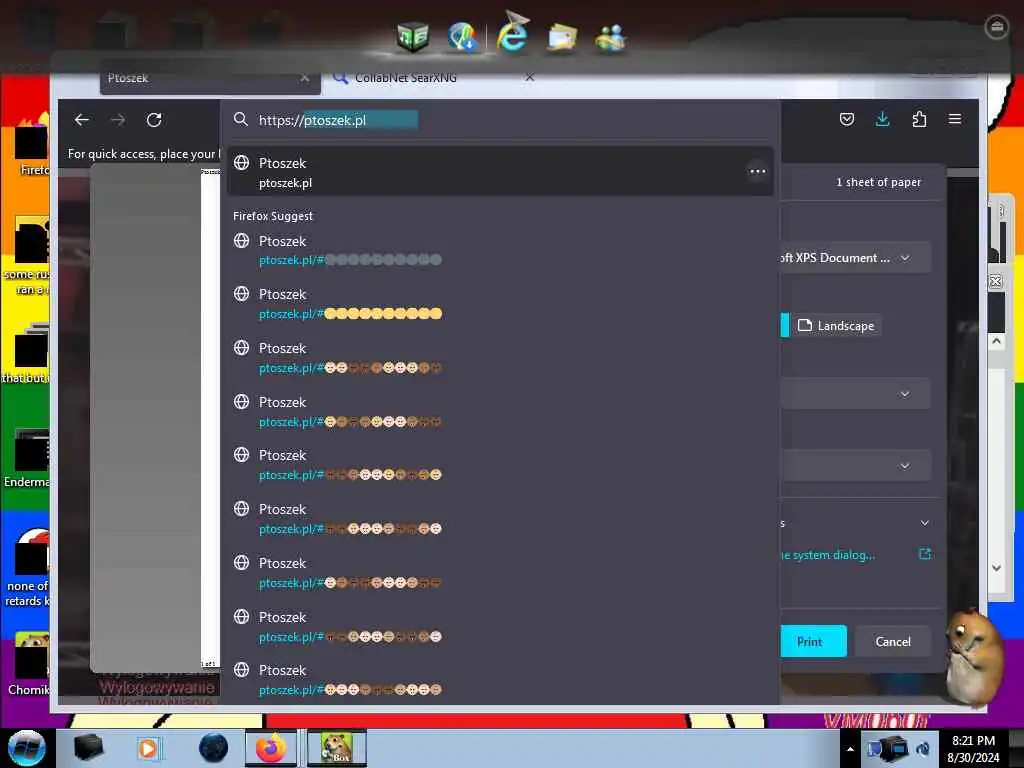Click the Firefox icon on the taskbar
The width and height of the screenshot is (1024, 768).
271,748
